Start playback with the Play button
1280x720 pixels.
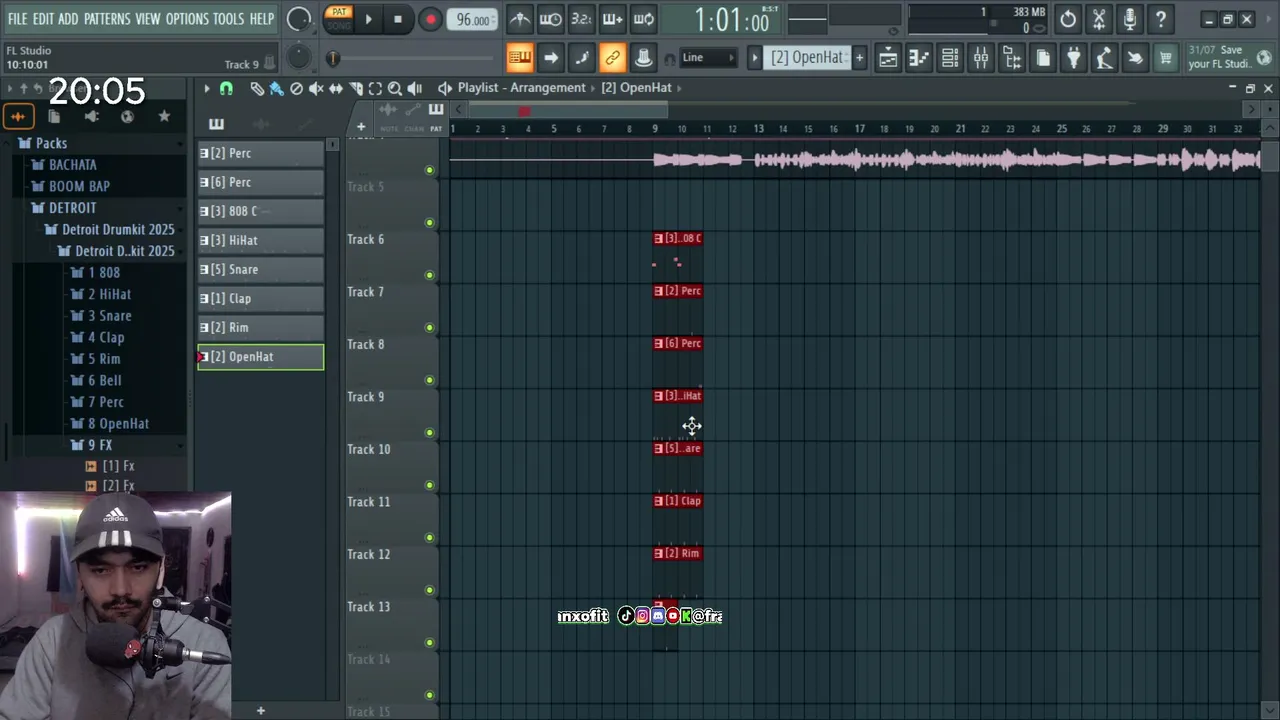tap(368, 19)
